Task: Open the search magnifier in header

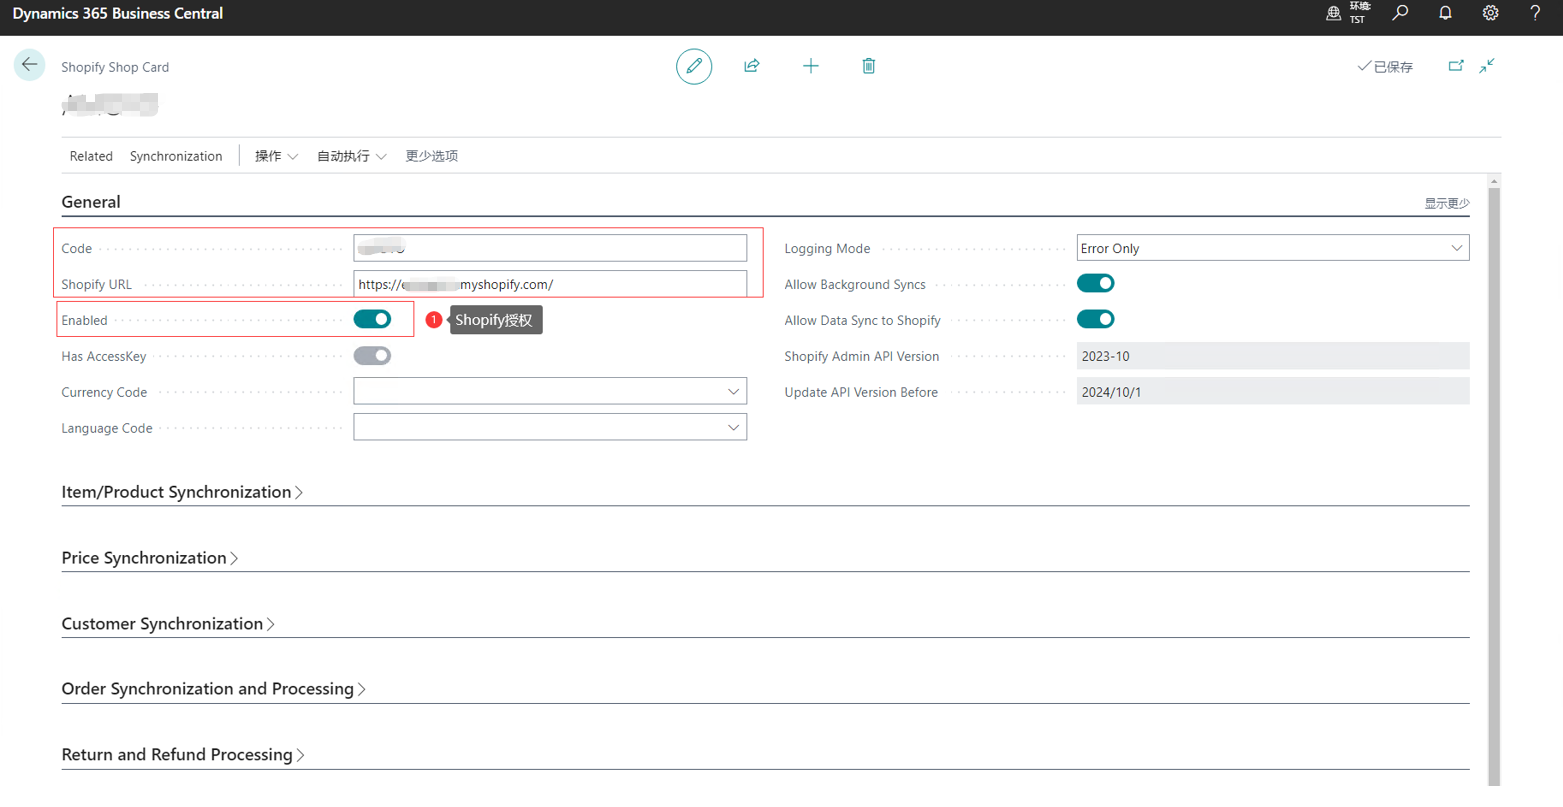Action: click(x=1401, y=13)
